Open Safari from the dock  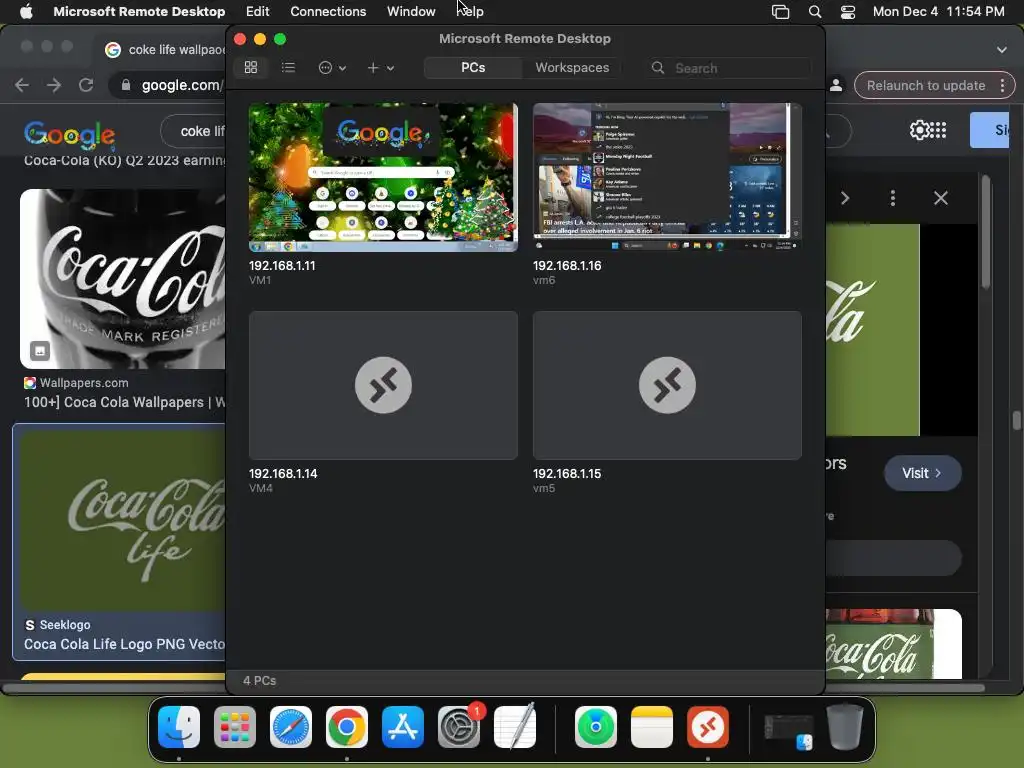[291, 727]
